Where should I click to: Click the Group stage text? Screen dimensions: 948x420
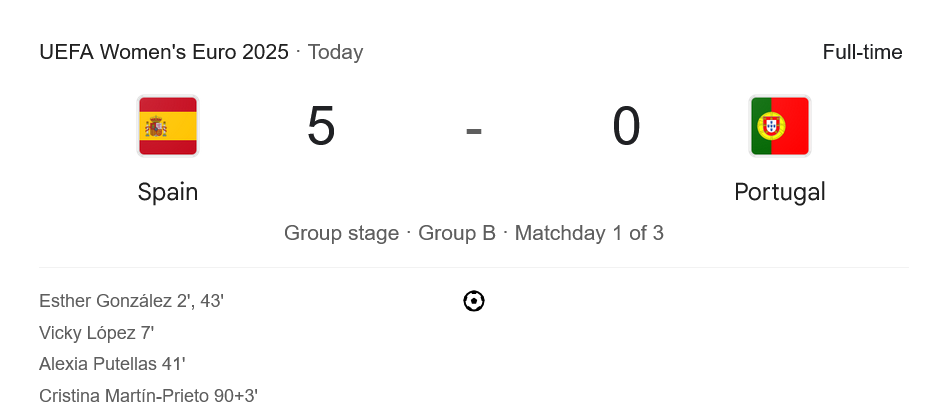point(341,233)
